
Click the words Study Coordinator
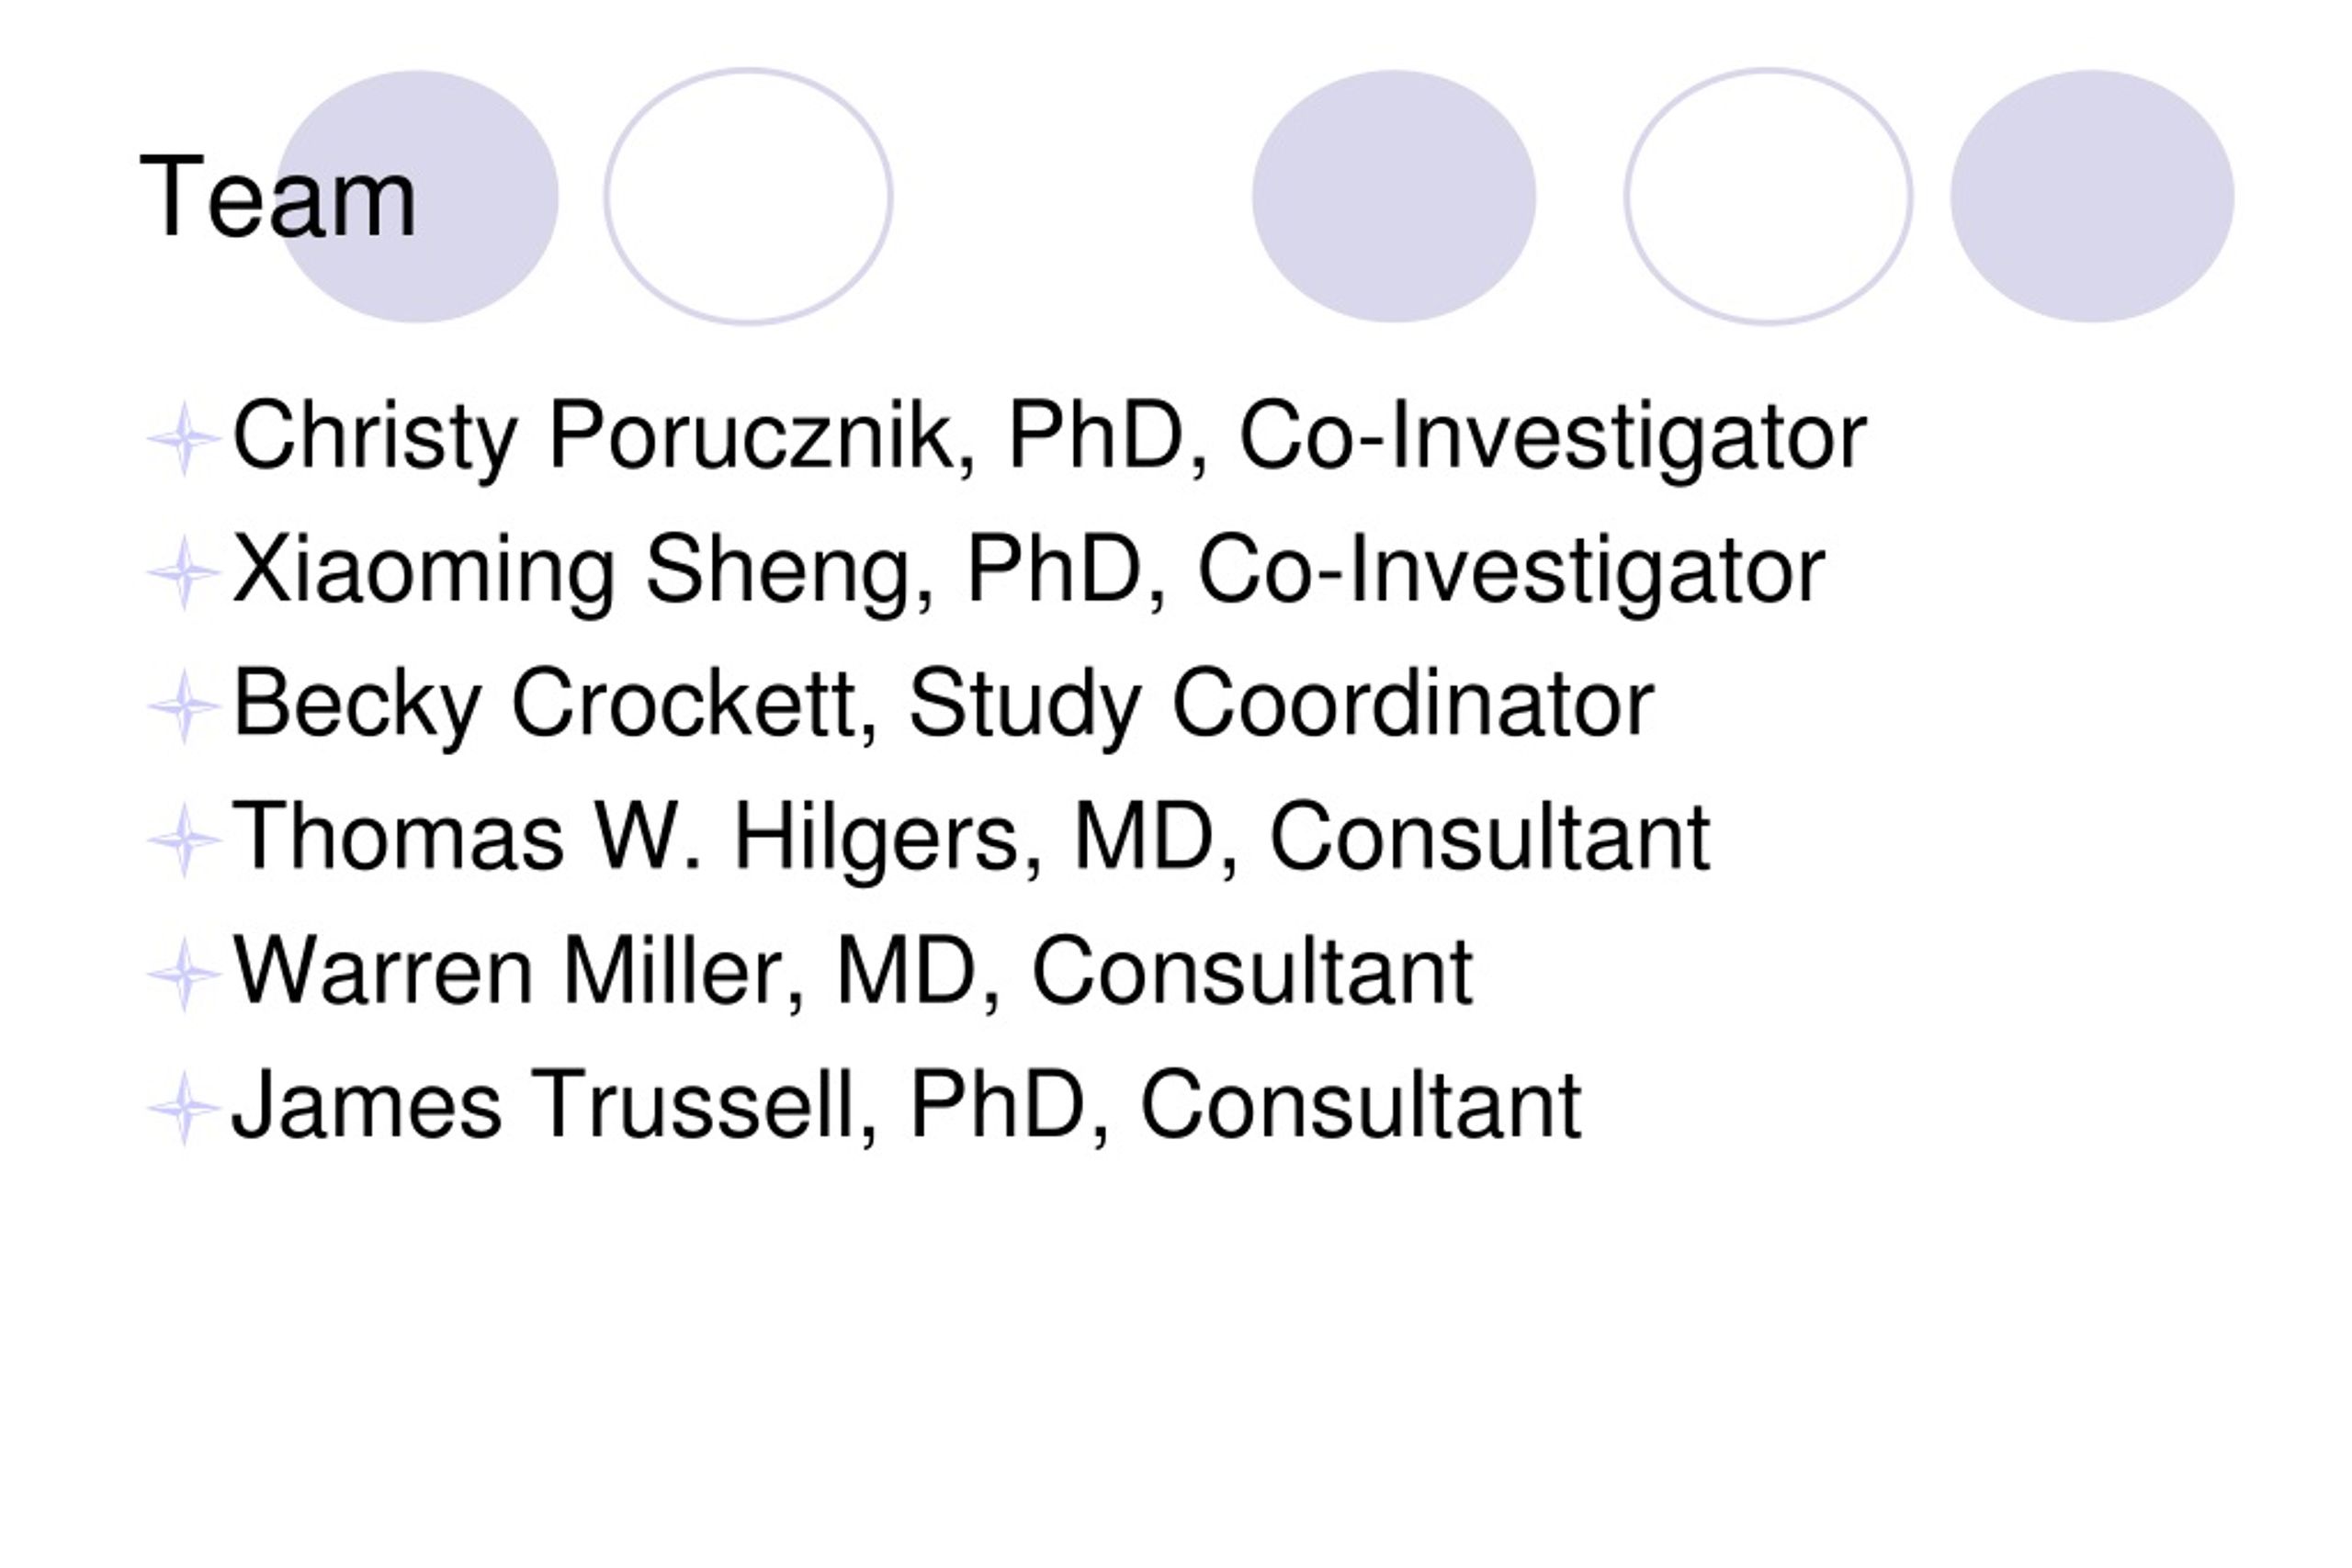coord(1281,705)
